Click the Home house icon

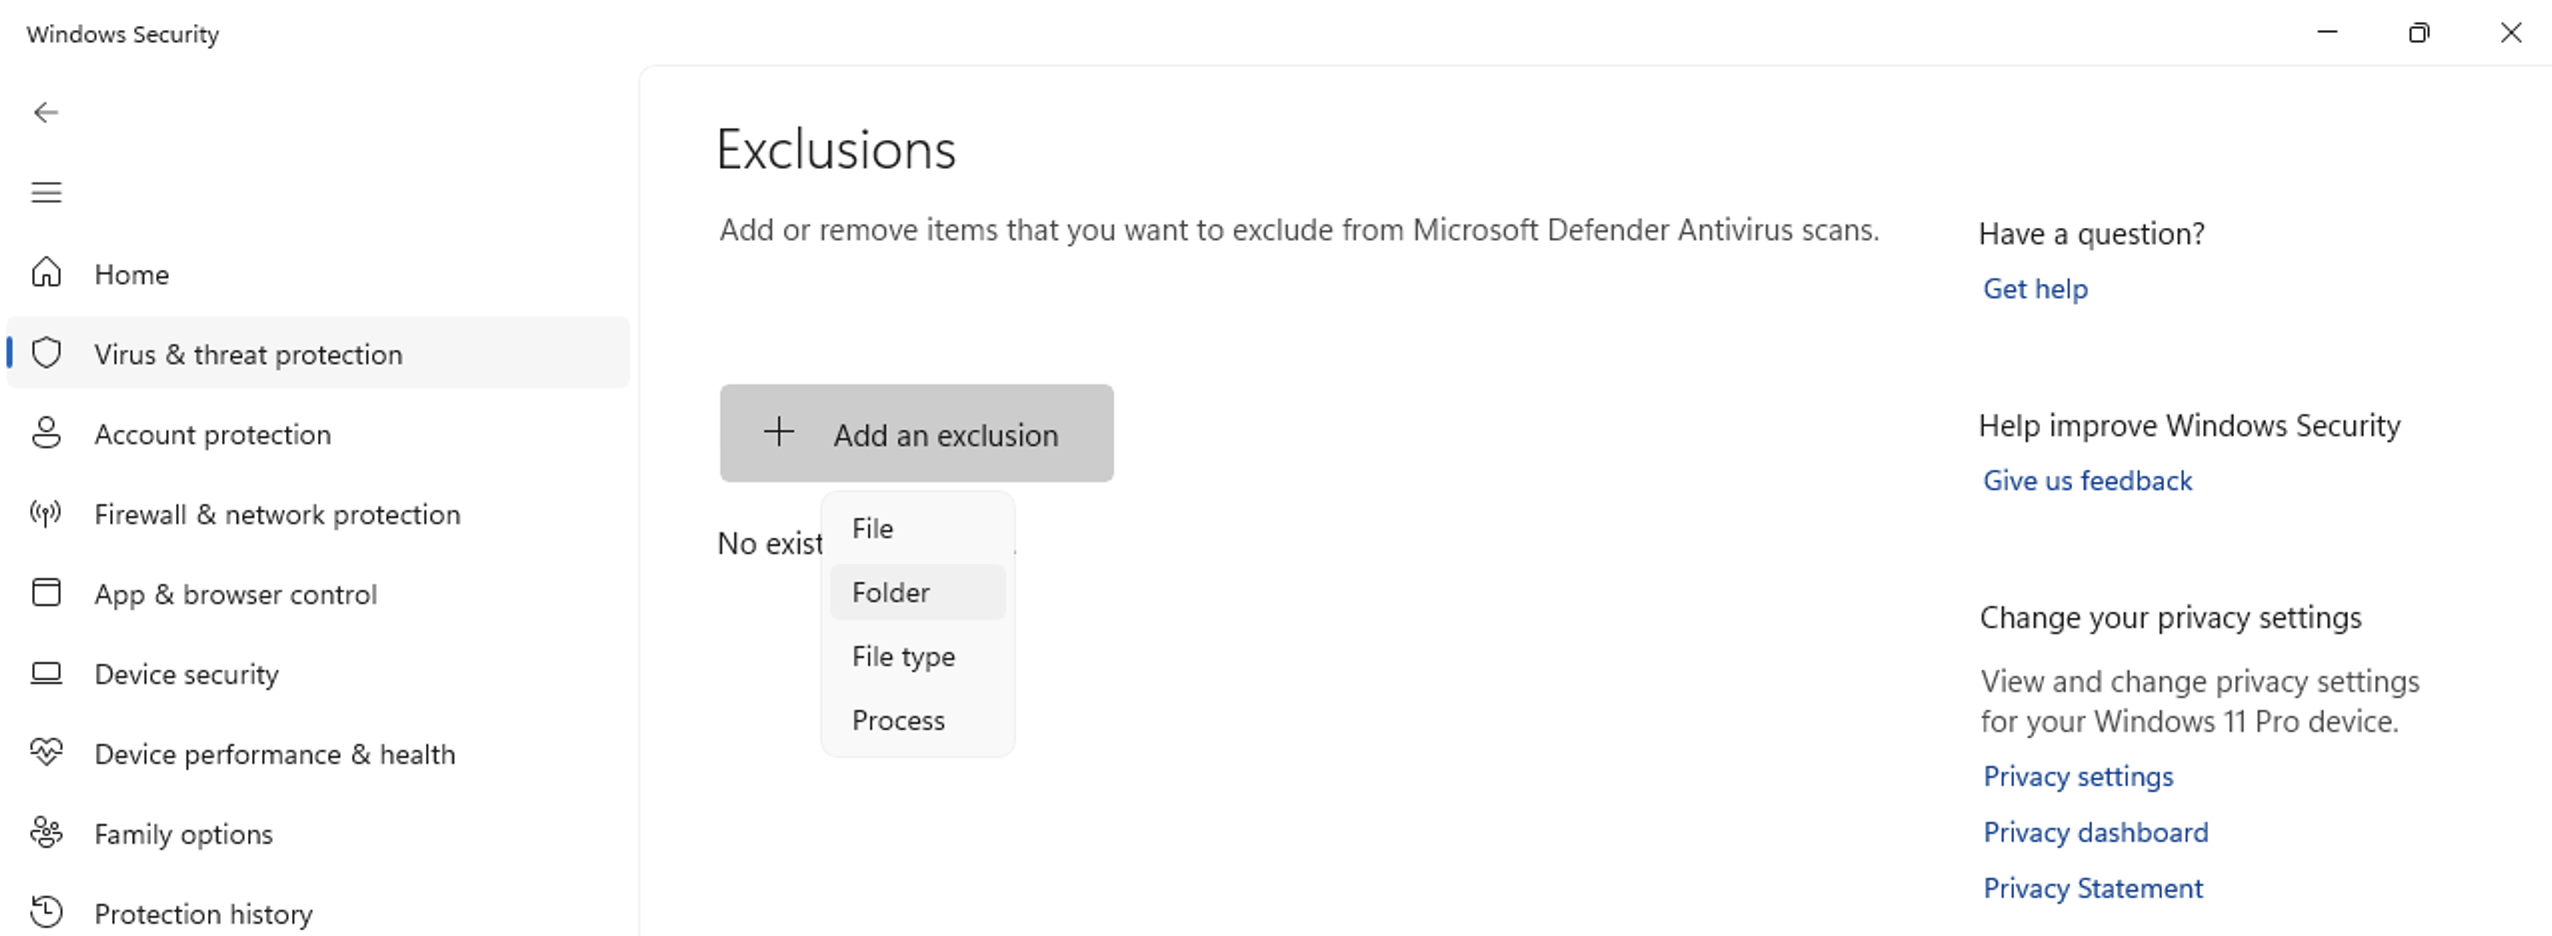pos(46,273)
